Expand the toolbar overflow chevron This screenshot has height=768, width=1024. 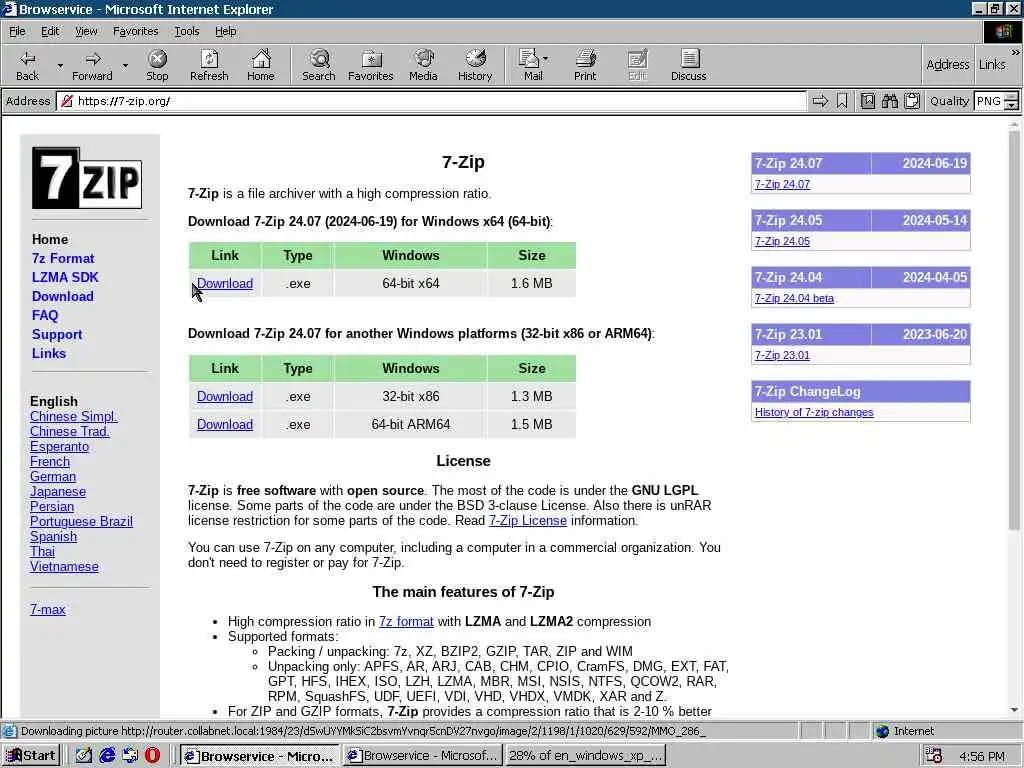pyautogui.click(x=1015, y=52)
